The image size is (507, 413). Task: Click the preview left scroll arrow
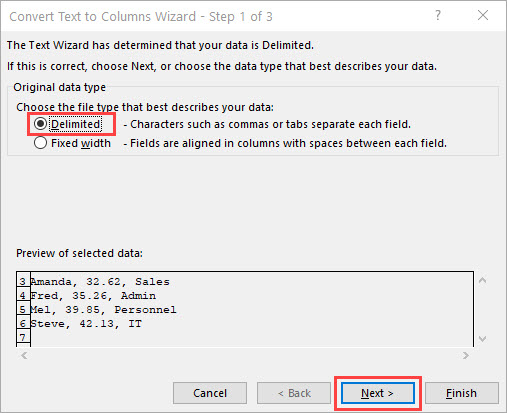[x=24, y=356]
